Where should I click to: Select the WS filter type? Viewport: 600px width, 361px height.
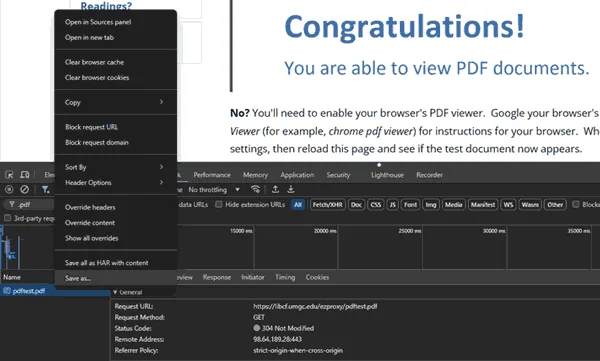click(508, 205)
